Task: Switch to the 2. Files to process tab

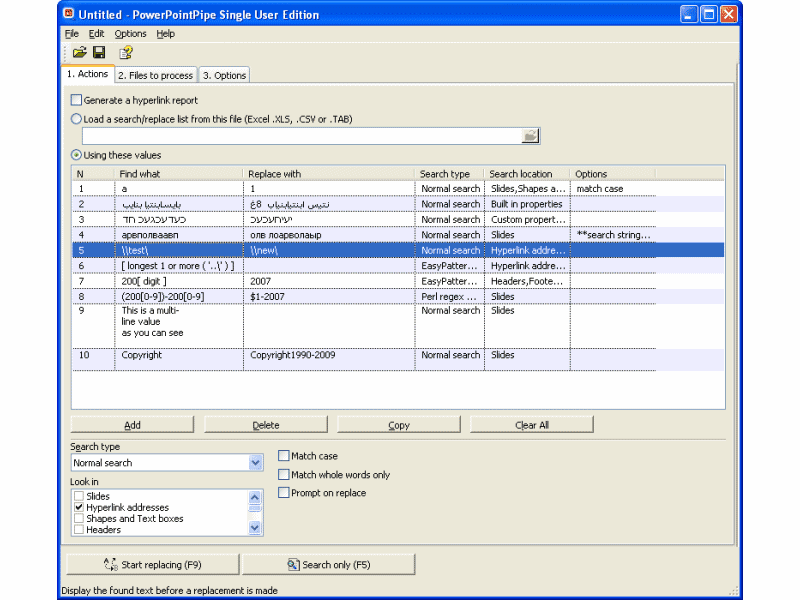Action: coord(156,76)
